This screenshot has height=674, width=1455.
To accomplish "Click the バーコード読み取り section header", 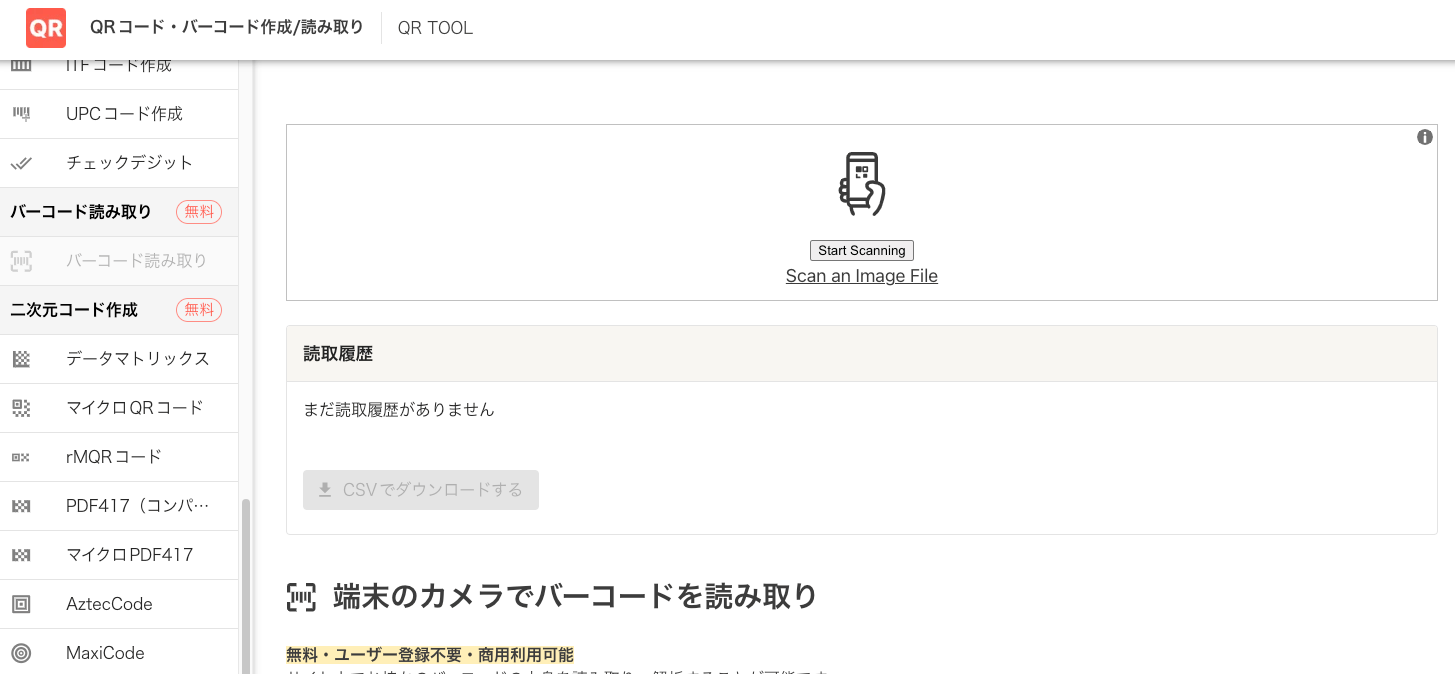I will point(80,211).
